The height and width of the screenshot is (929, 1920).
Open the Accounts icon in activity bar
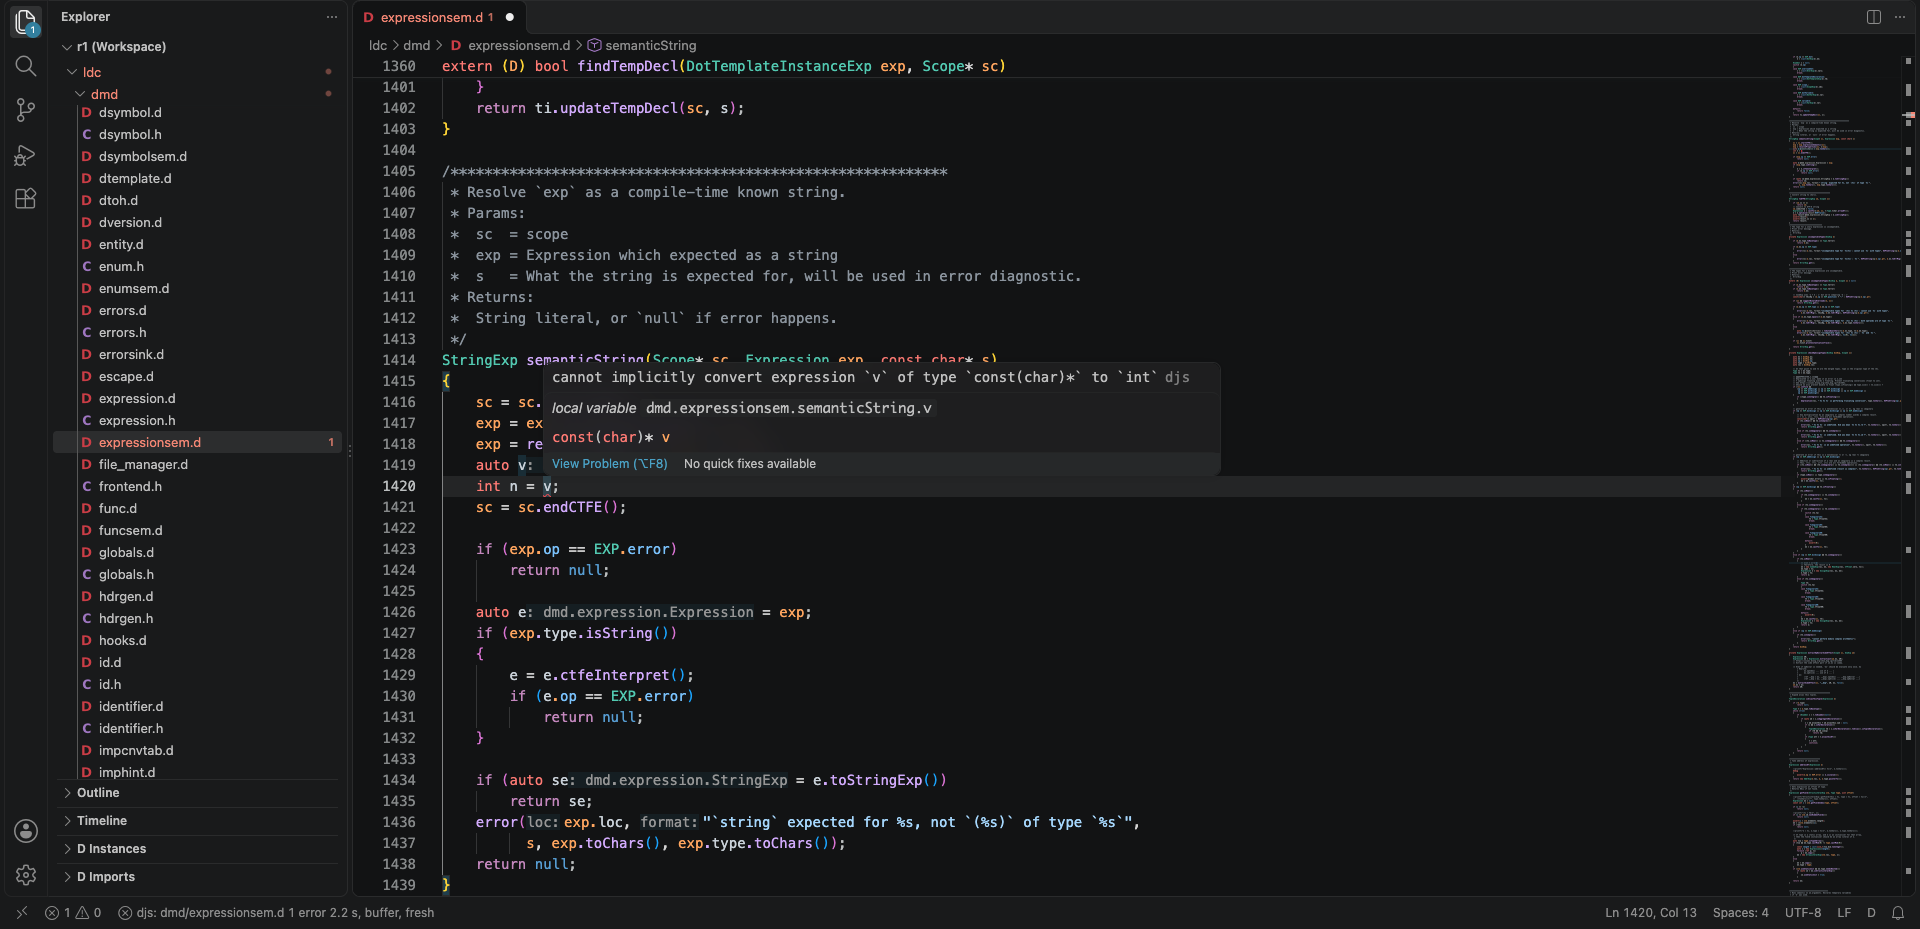tap(26, 831)
